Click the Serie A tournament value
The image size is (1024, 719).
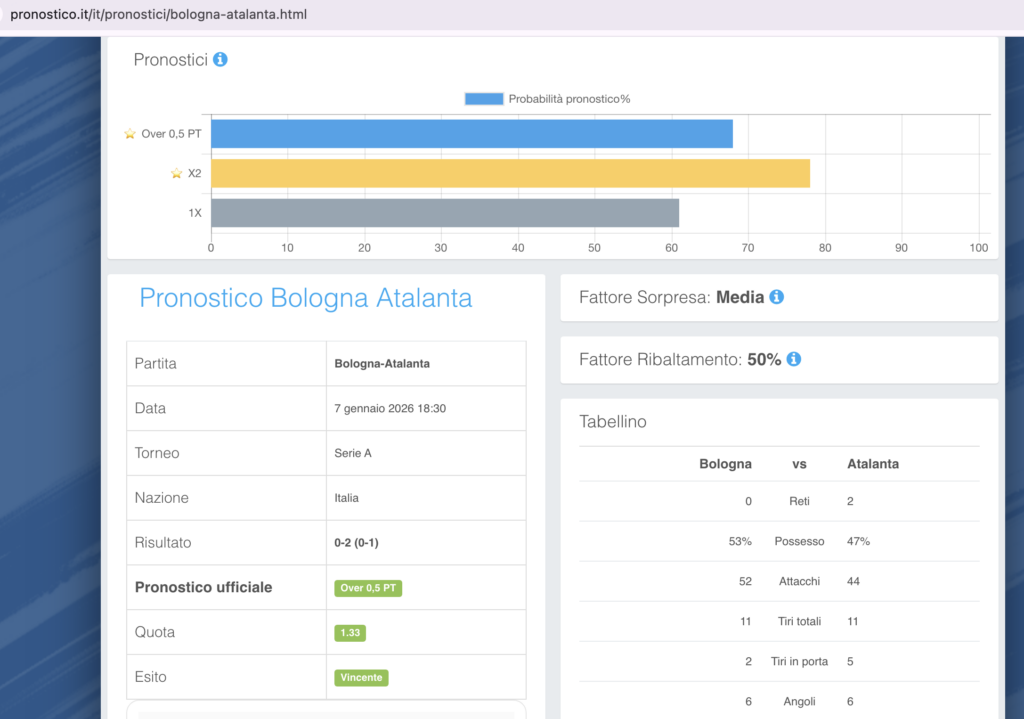click(353, 453)
